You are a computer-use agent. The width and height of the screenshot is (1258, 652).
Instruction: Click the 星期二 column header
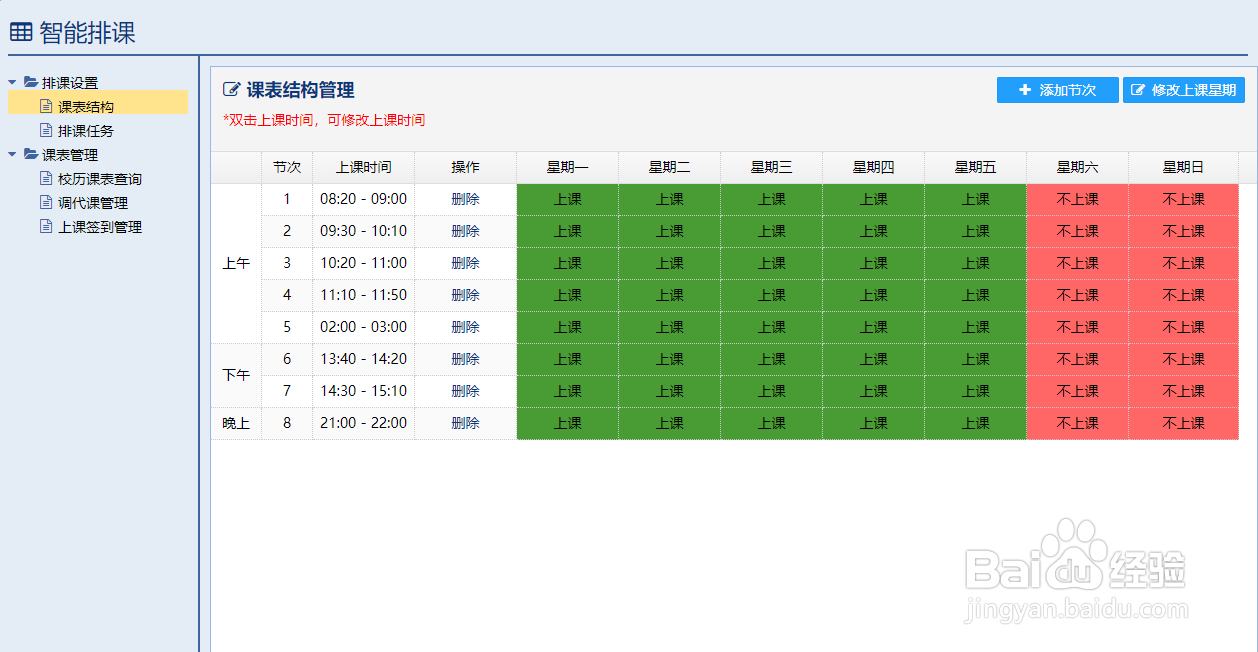coord(669,167)
